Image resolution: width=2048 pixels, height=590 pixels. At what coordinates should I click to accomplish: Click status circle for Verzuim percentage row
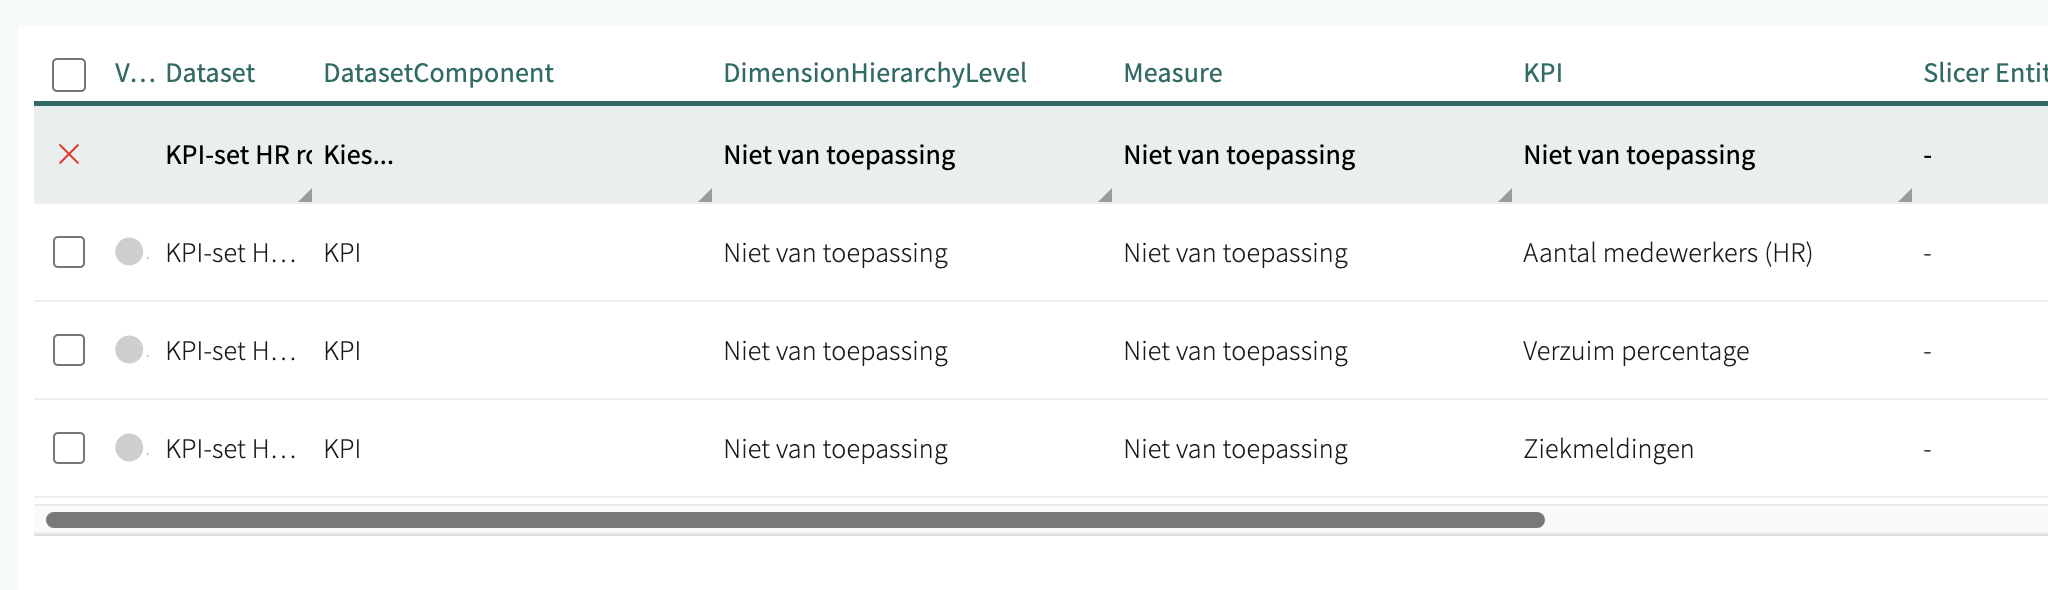129,350
